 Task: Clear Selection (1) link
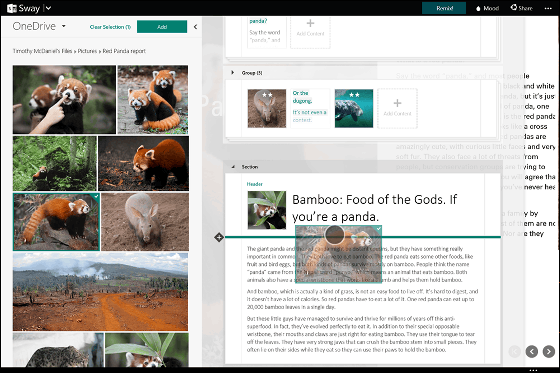coord(110,27)
